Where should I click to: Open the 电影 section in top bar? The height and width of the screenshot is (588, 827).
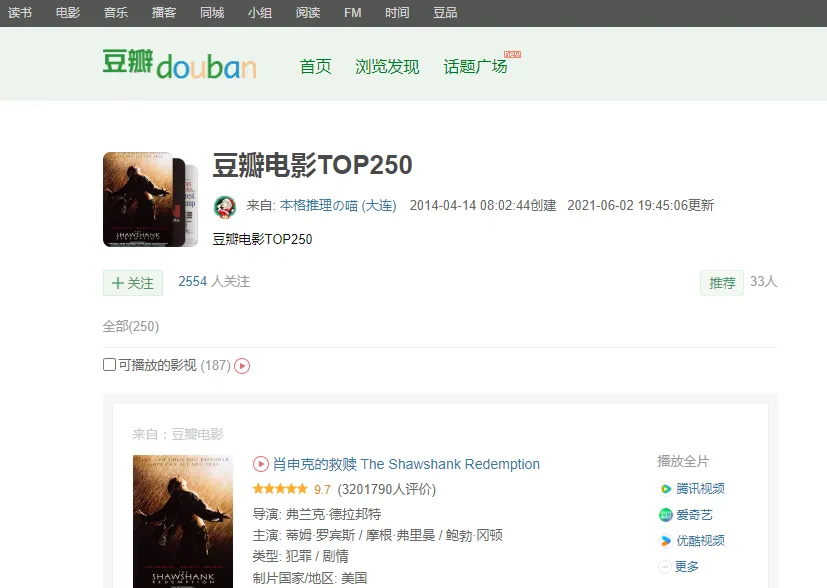click(x=68, y=13)
